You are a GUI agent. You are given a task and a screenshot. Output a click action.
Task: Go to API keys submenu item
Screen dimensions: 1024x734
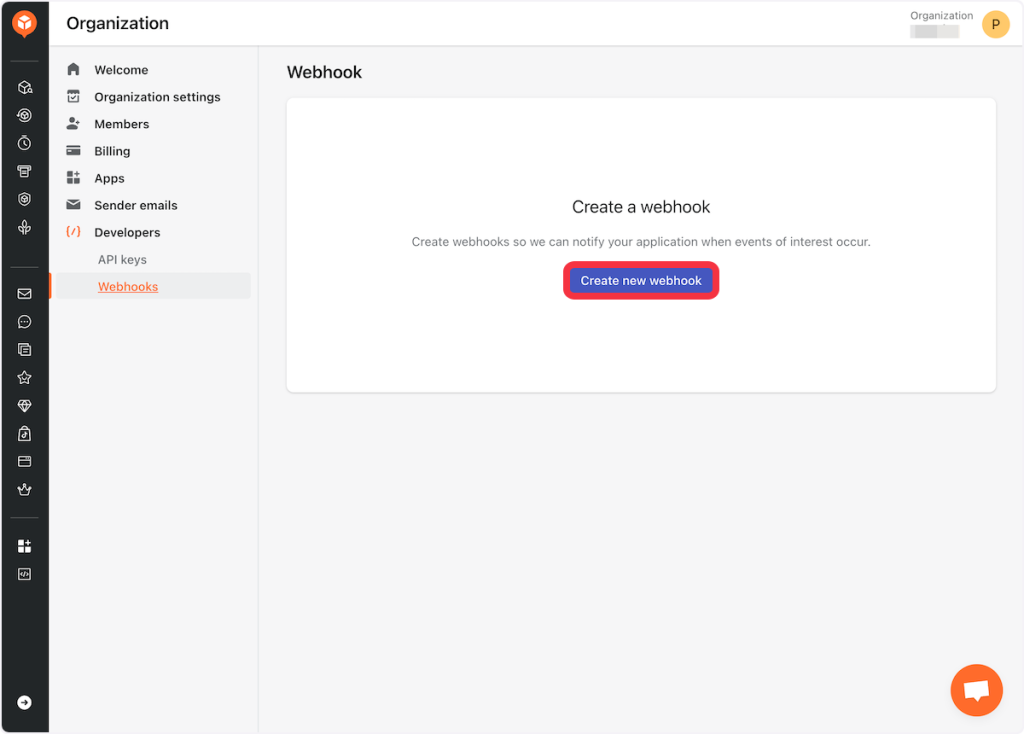coord(122,259)
